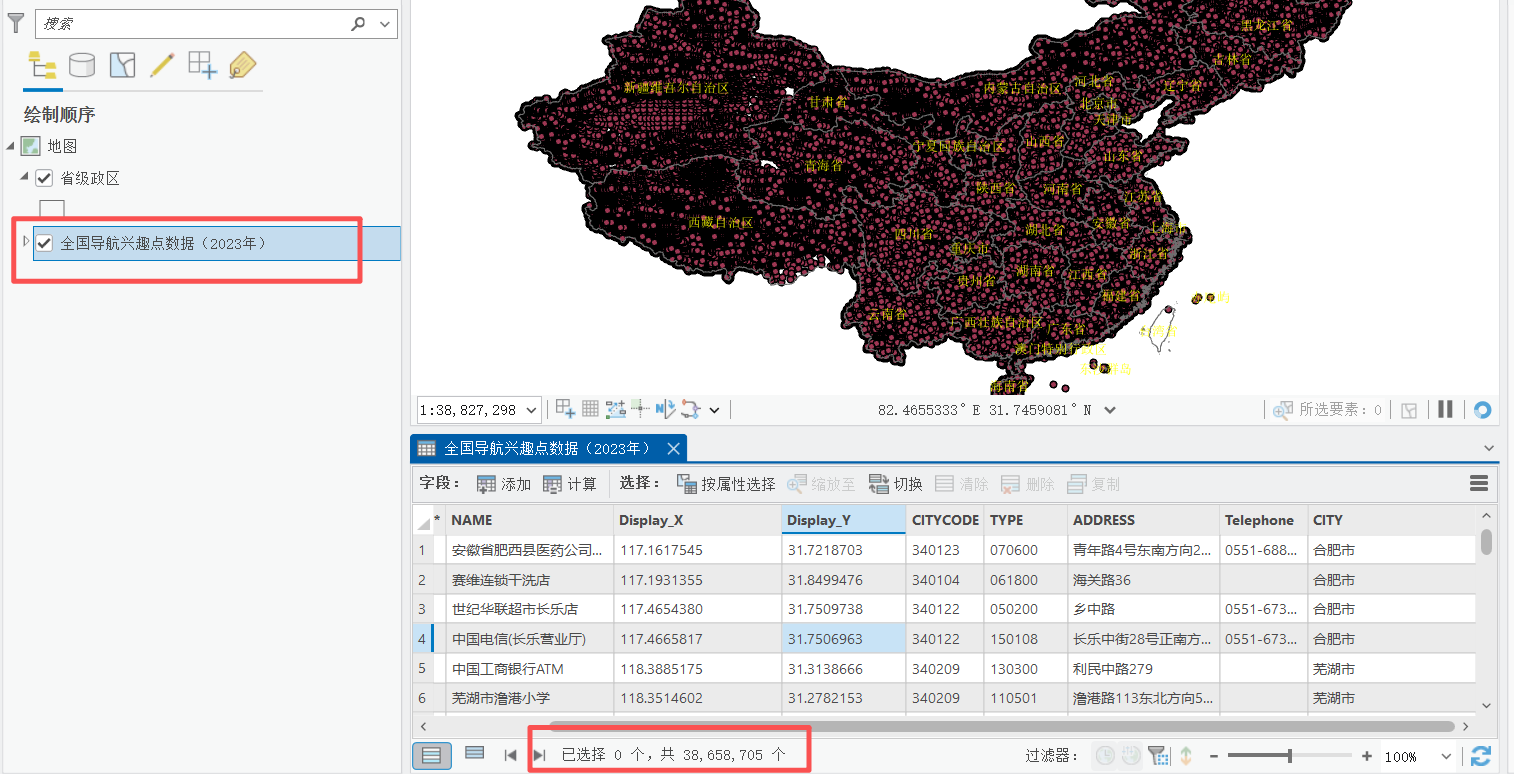
Task: Toggle show selected records view
Action: coord(475,754)
